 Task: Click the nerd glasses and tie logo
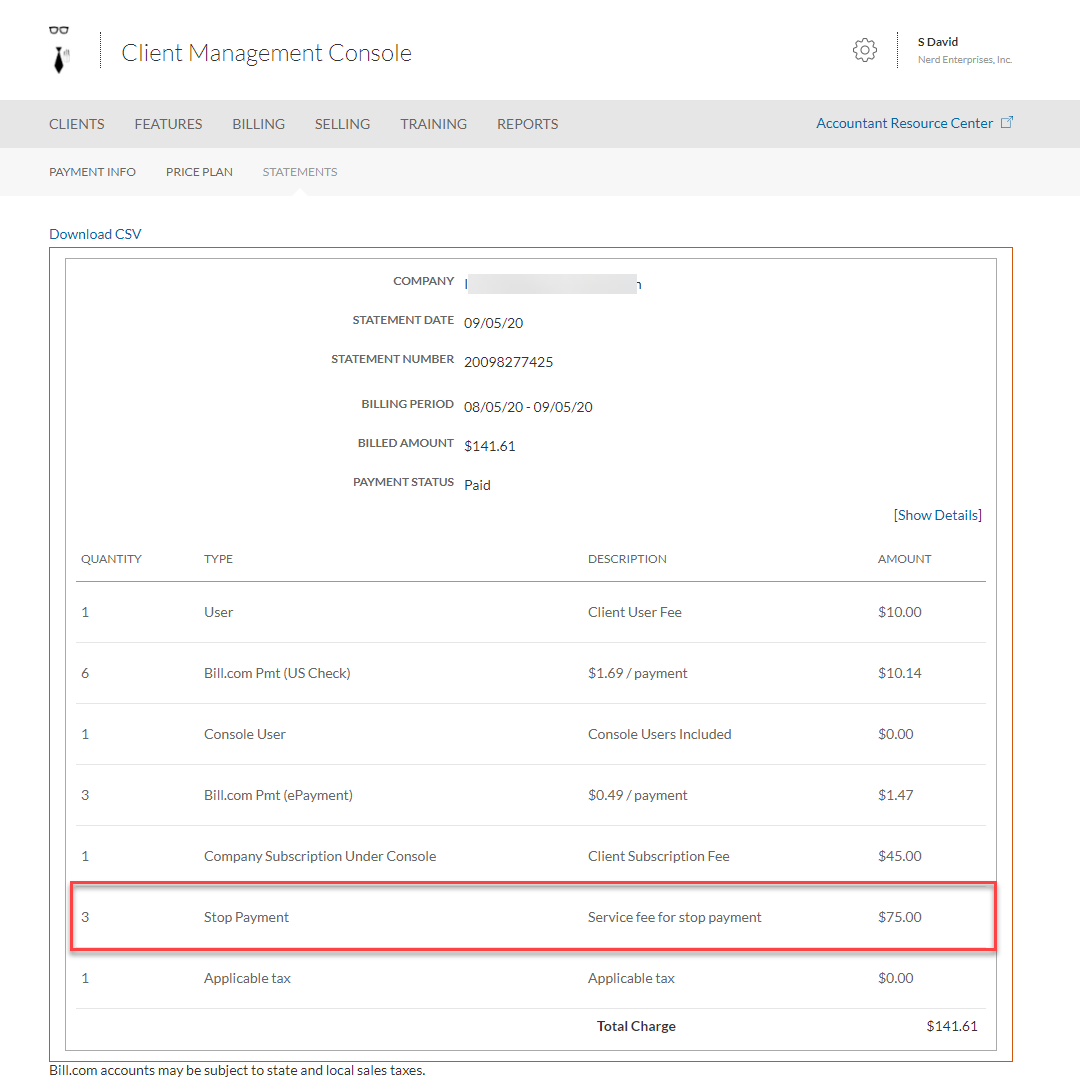tap(60, 49)
